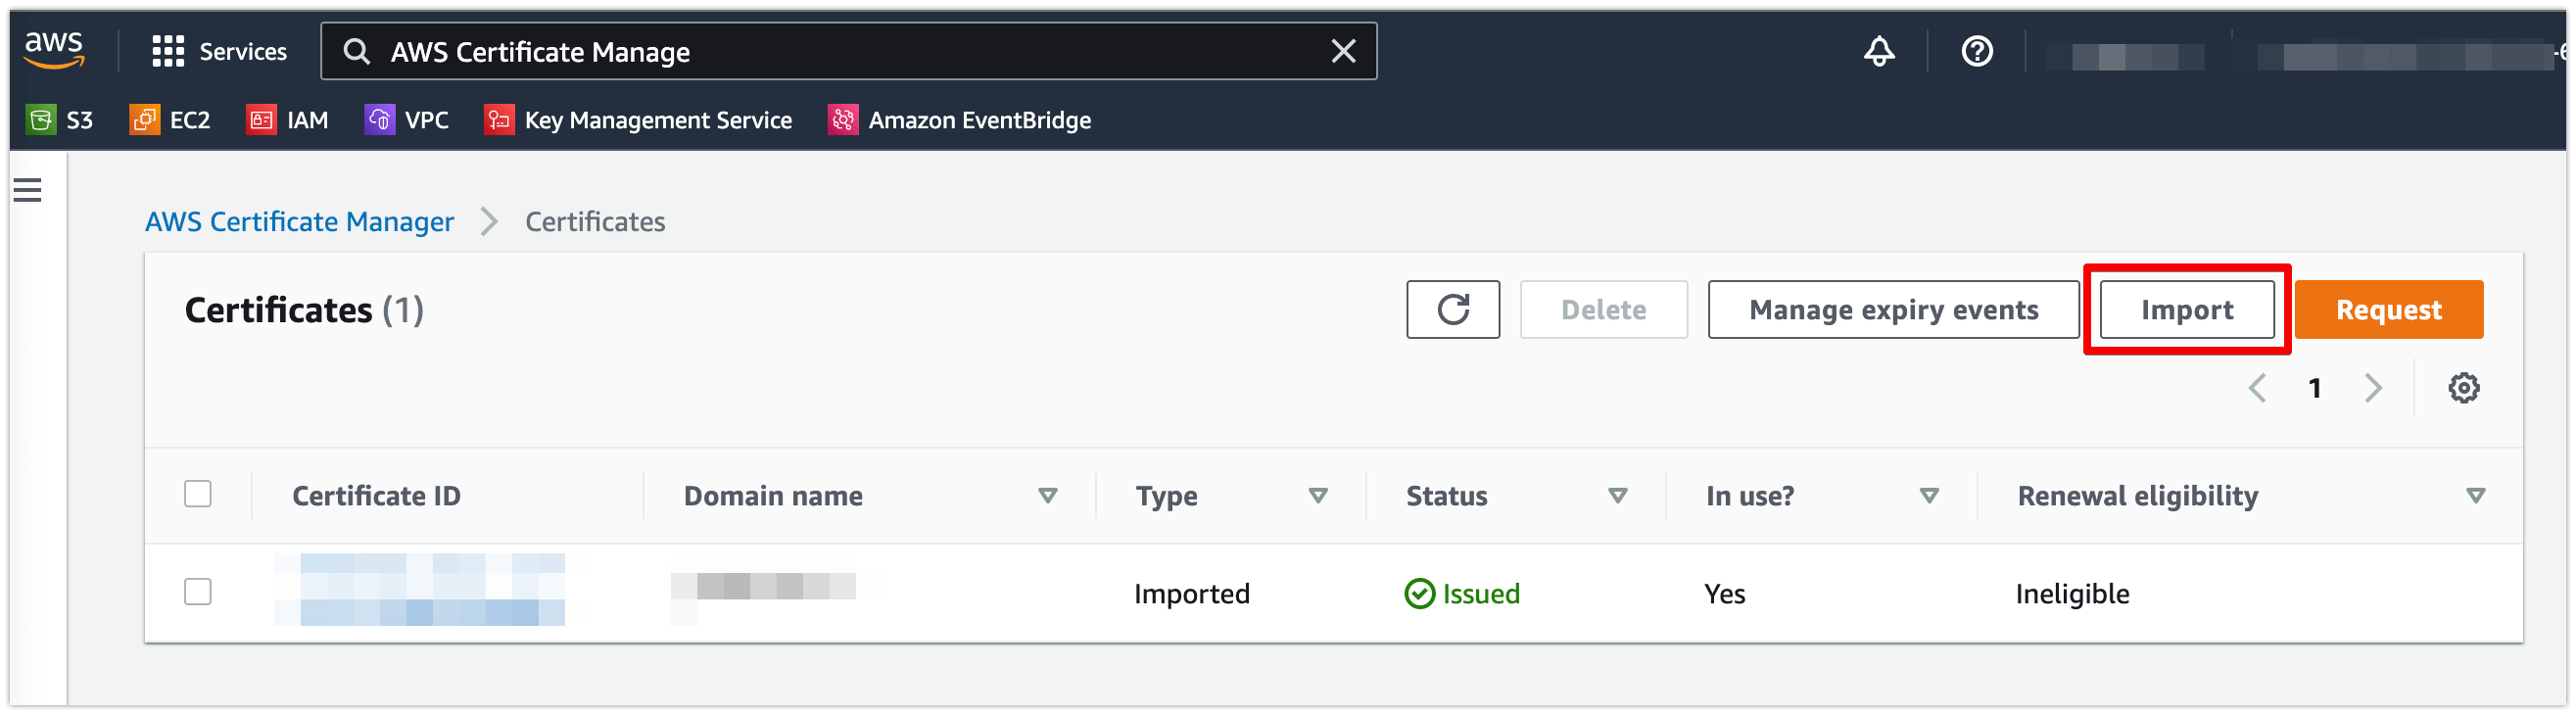Click the Certificates breadcrumb text
Viewport: 2576px width, 715px height.
[x=595, y=222]
